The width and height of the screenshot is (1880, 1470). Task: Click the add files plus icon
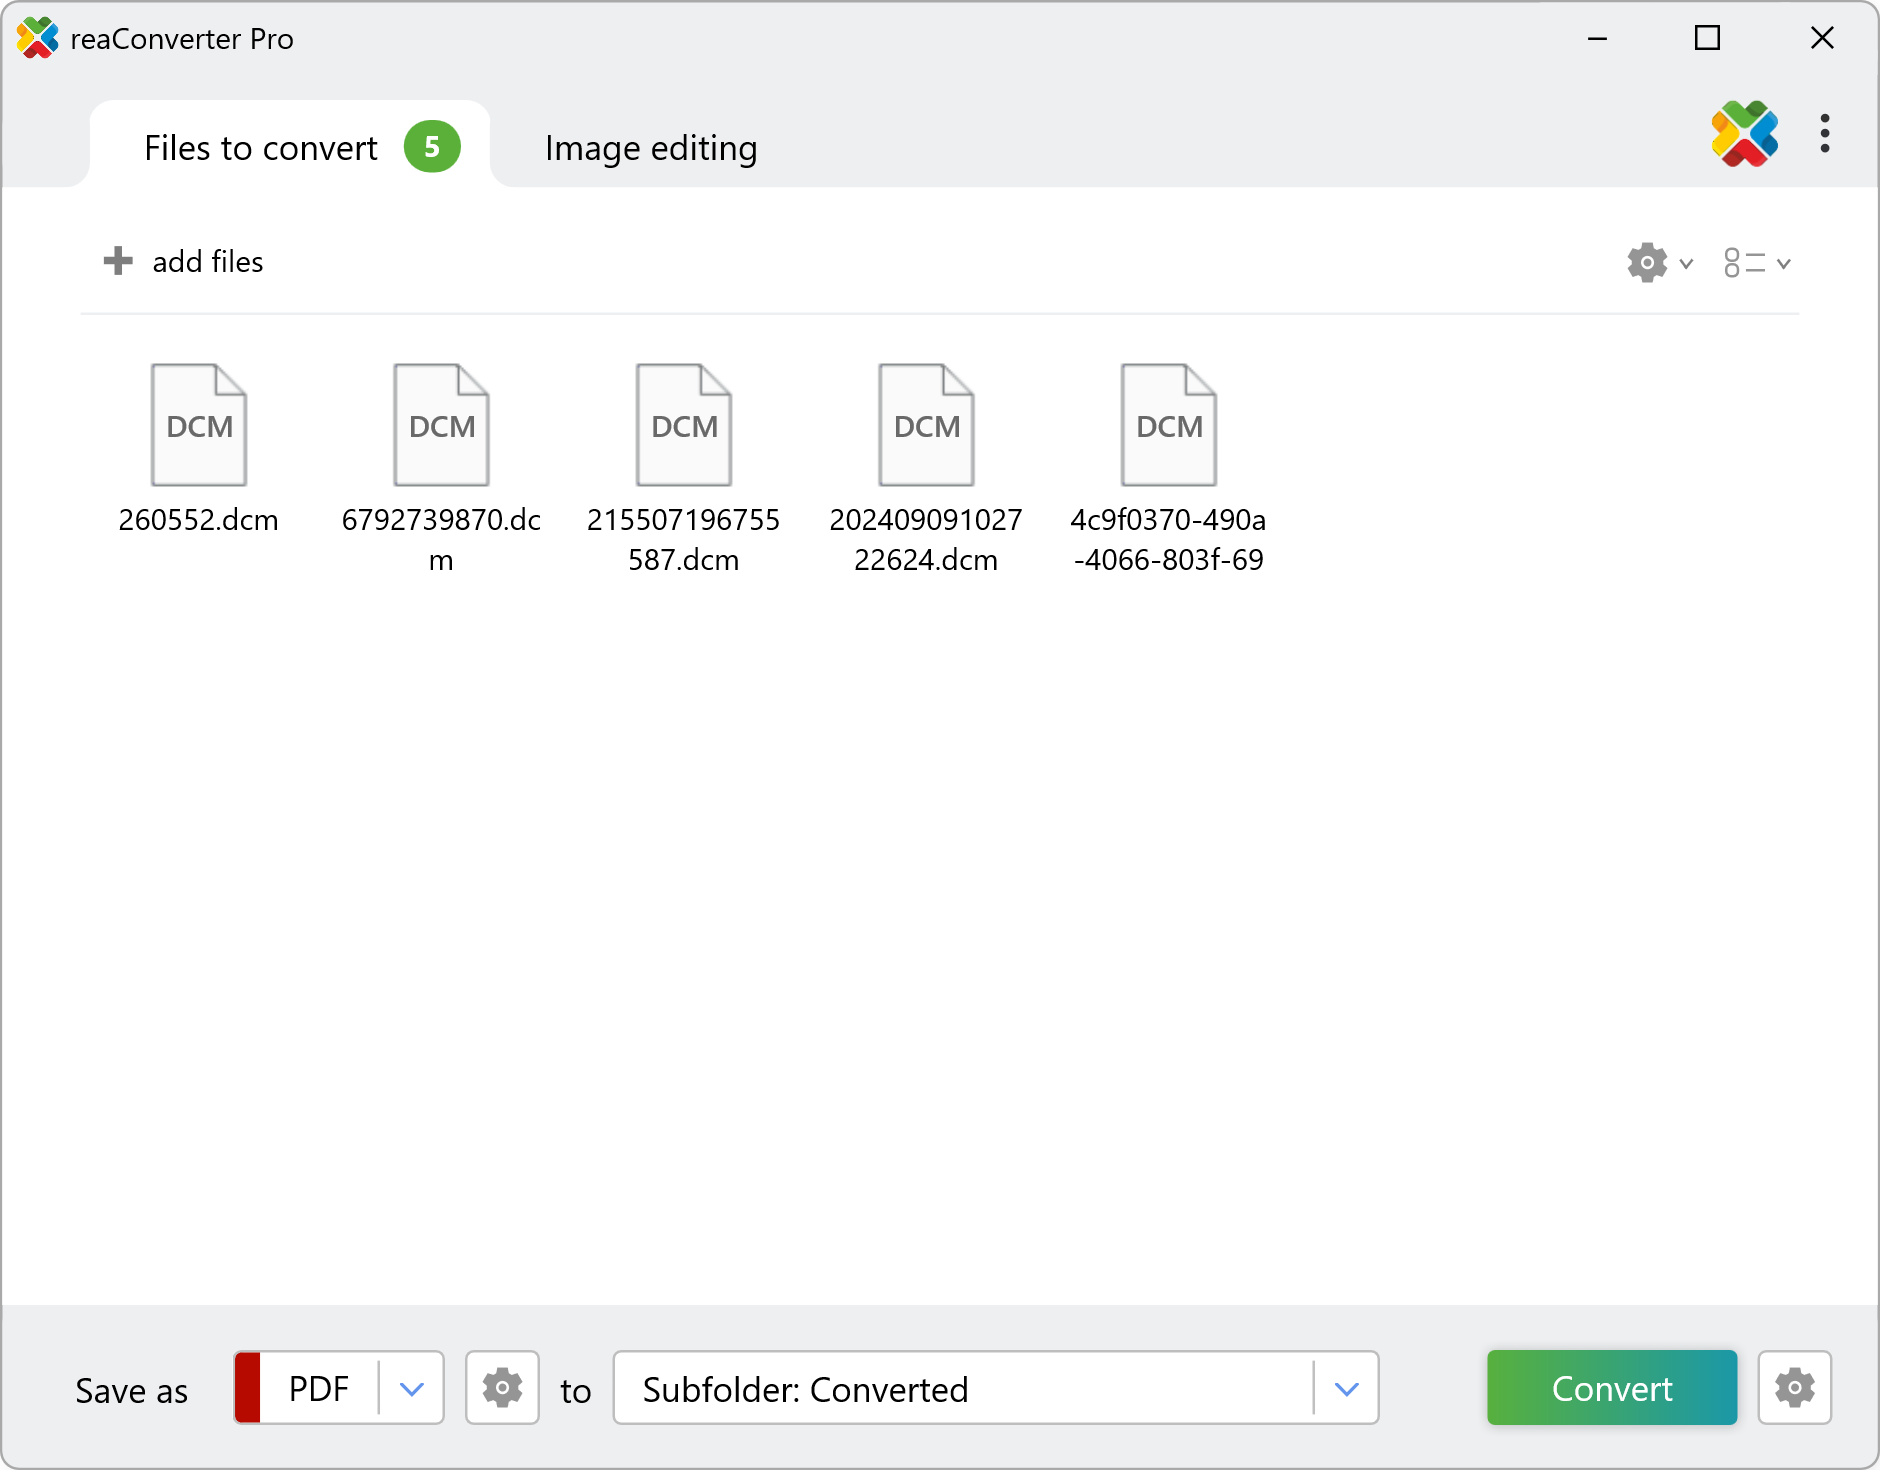(118, 261)
